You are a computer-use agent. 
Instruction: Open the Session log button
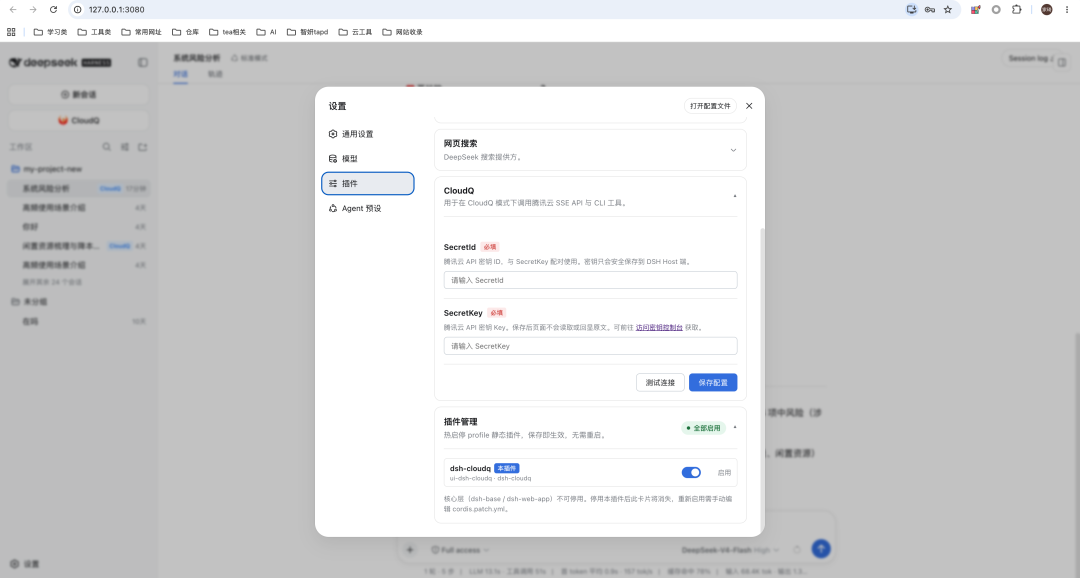(1030, 59)
